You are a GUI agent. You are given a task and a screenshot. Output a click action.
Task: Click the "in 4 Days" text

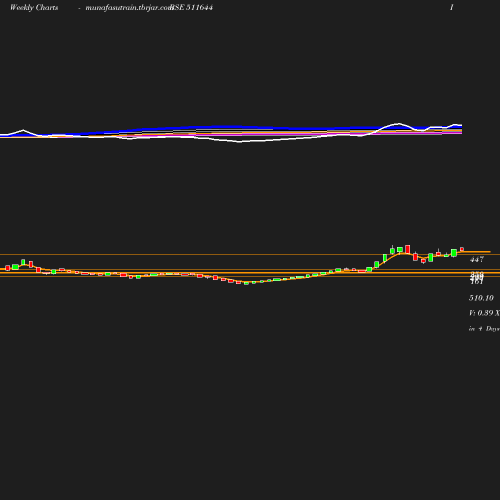click(484, 329)
